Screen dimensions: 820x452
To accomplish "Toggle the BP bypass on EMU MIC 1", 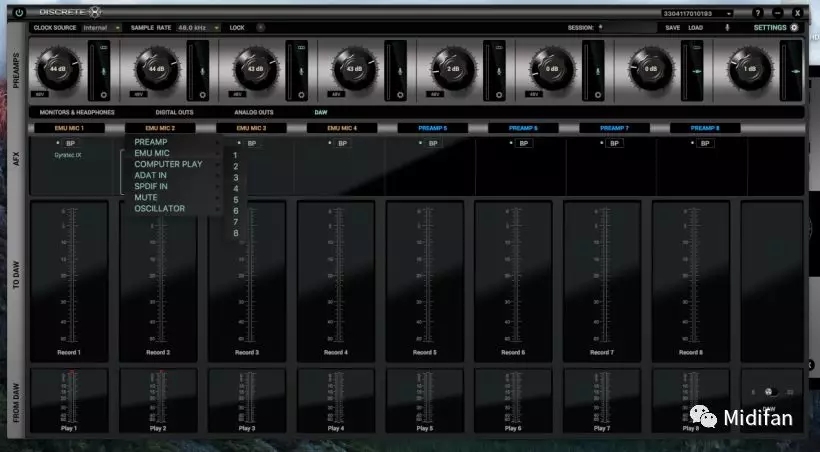I will [68, 144].
